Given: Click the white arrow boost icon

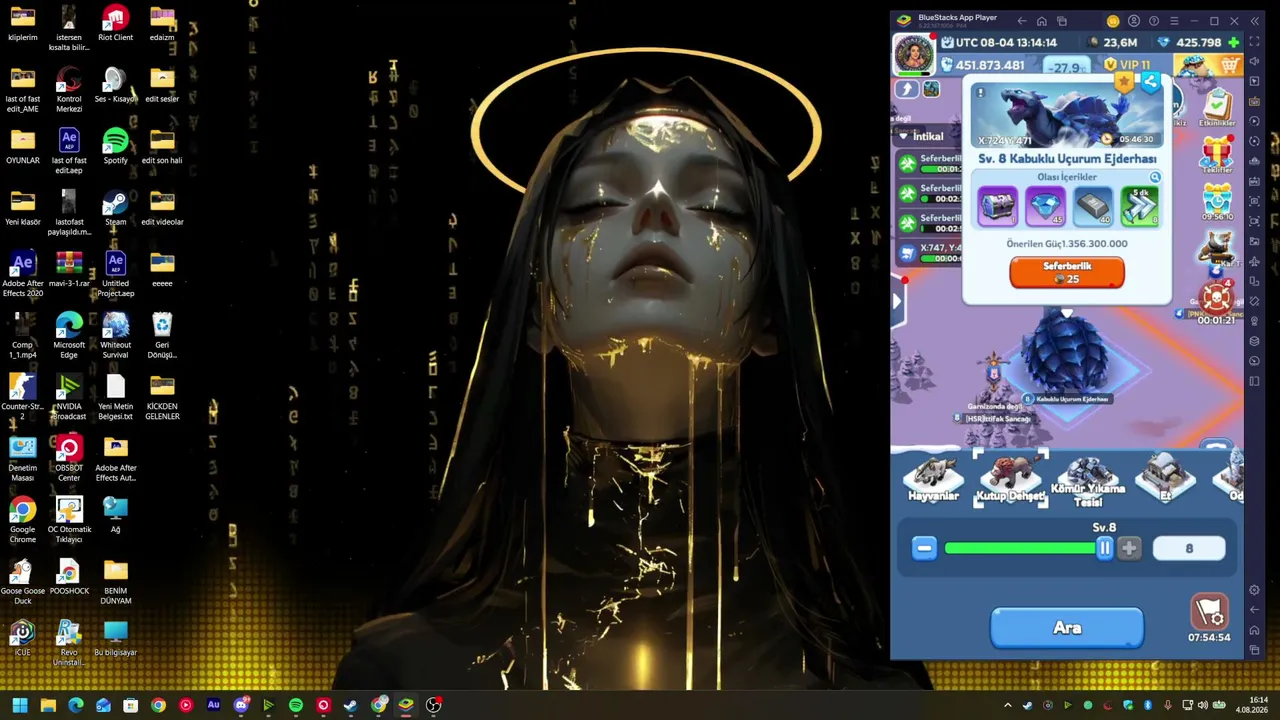Looking at the screenshot, I should click(x=907, y=89).
